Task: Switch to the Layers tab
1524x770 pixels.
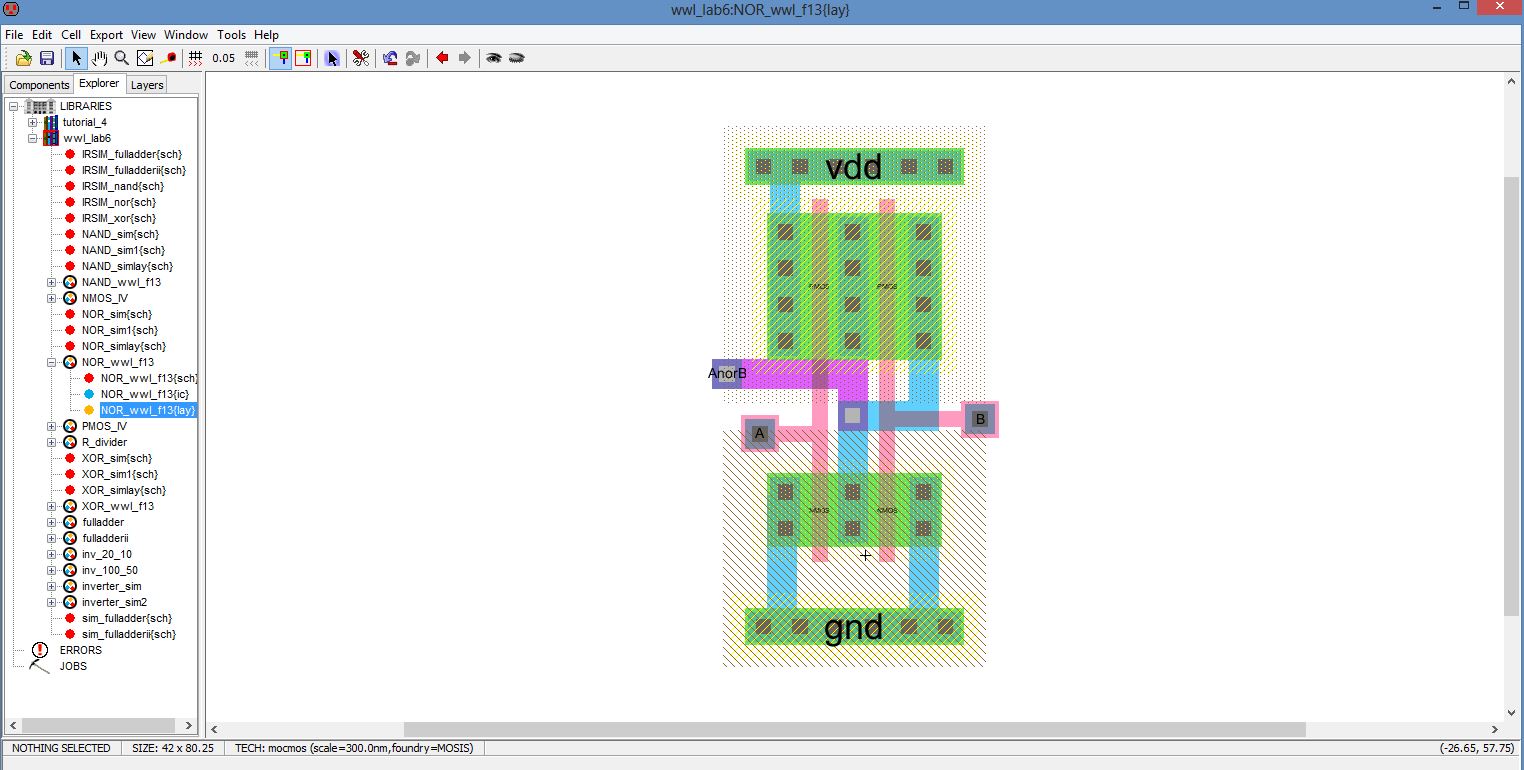Action: (147, 85)
